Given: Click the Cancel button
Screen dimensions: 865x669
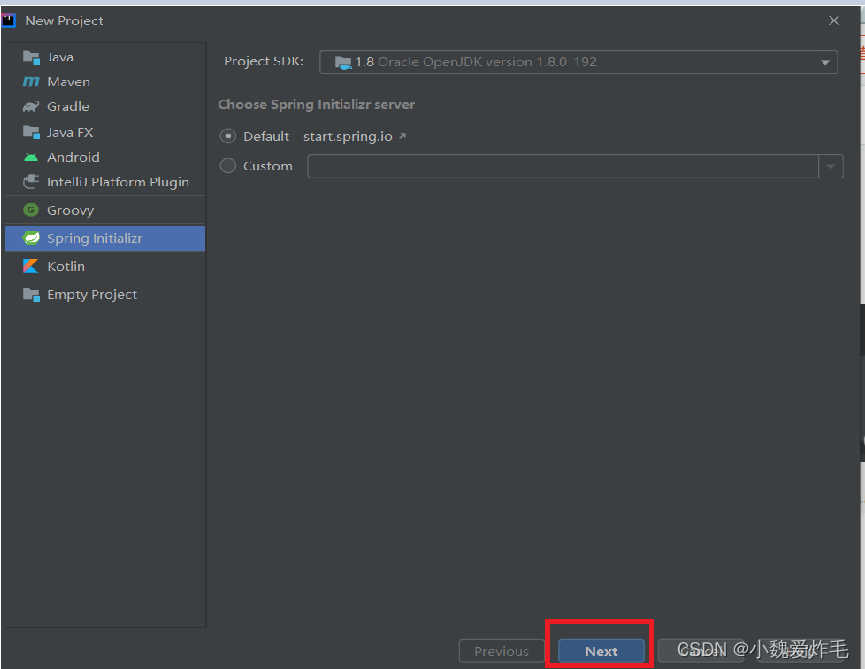Looking at the screenshot, I should click(x=701, y=651).
